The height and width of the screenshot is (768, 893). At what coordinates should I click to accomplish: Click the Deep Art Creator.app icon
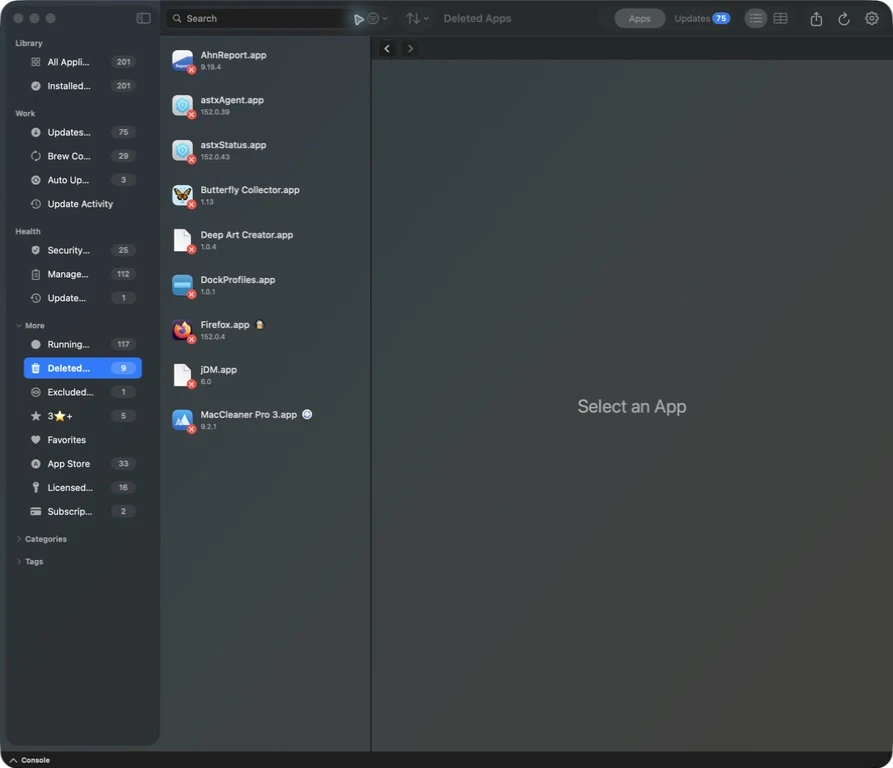pos(182,240)
